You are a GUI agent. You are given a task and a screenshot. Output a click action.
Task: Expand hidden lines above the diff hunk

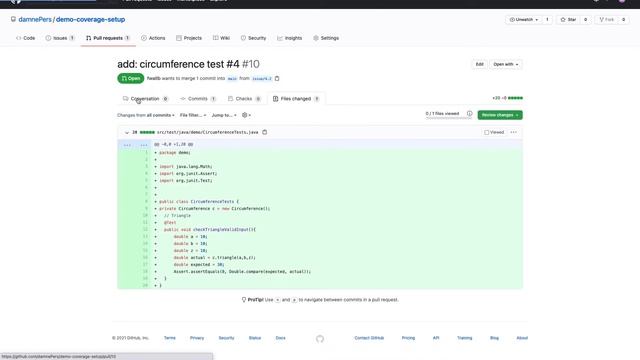(135, 144)
